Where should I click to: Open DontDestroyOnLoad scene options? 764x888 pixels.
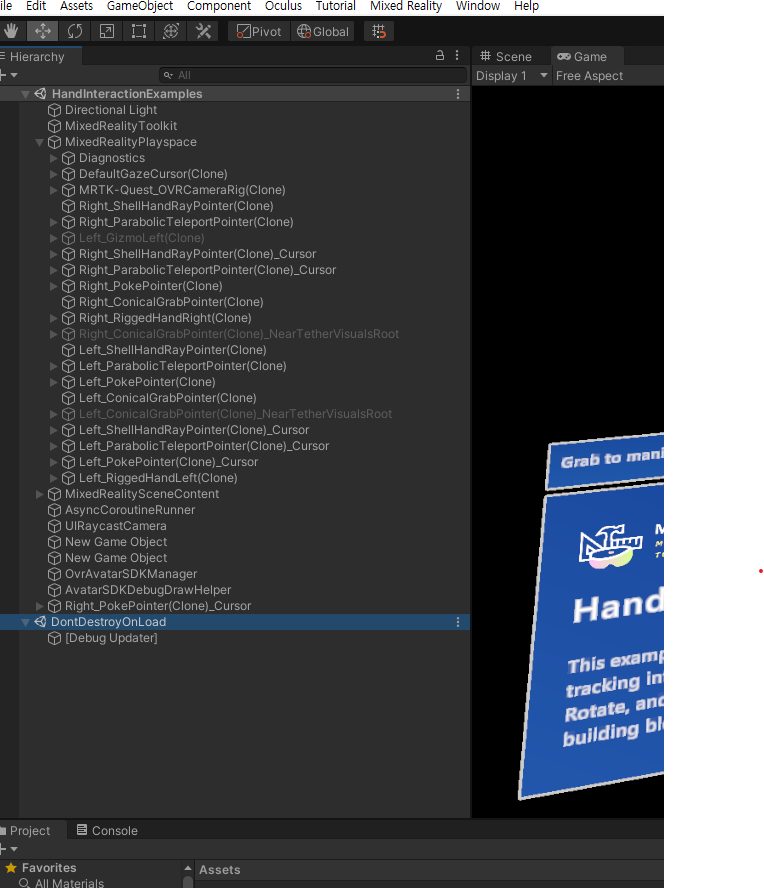click(x=458, y=622)
